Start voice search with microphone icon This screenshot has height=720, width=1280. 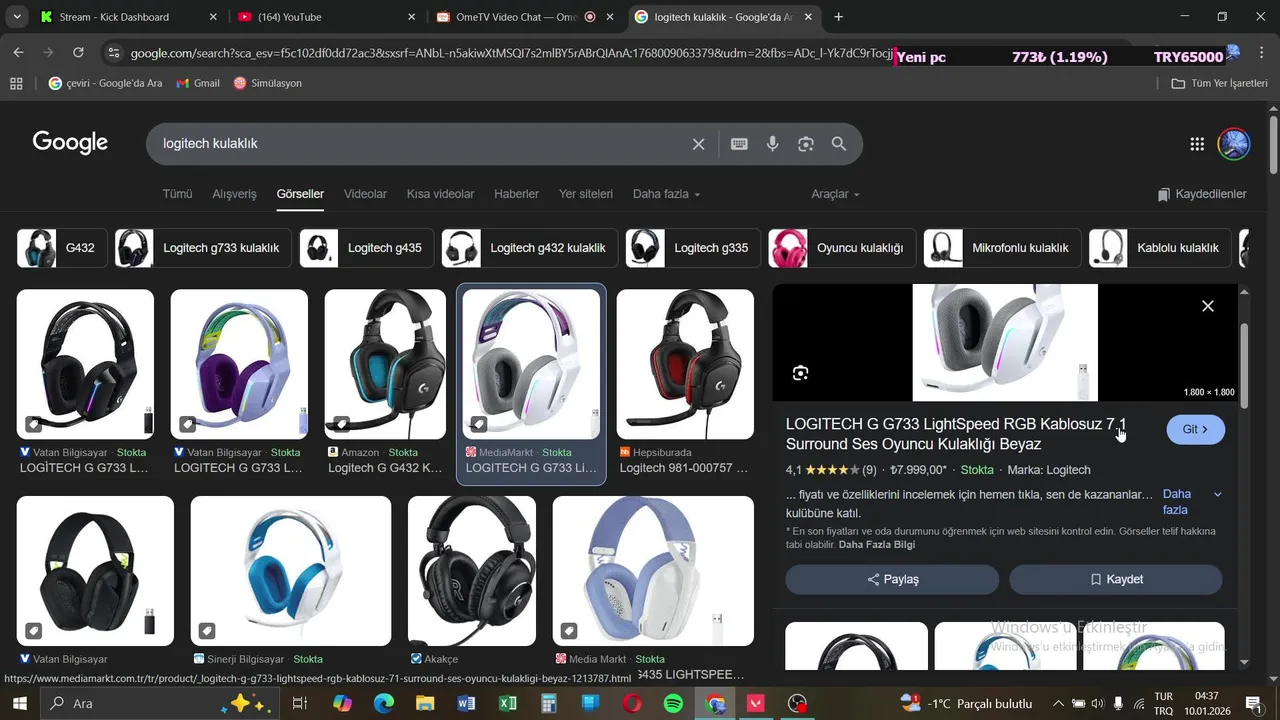[x=772, y=144]
